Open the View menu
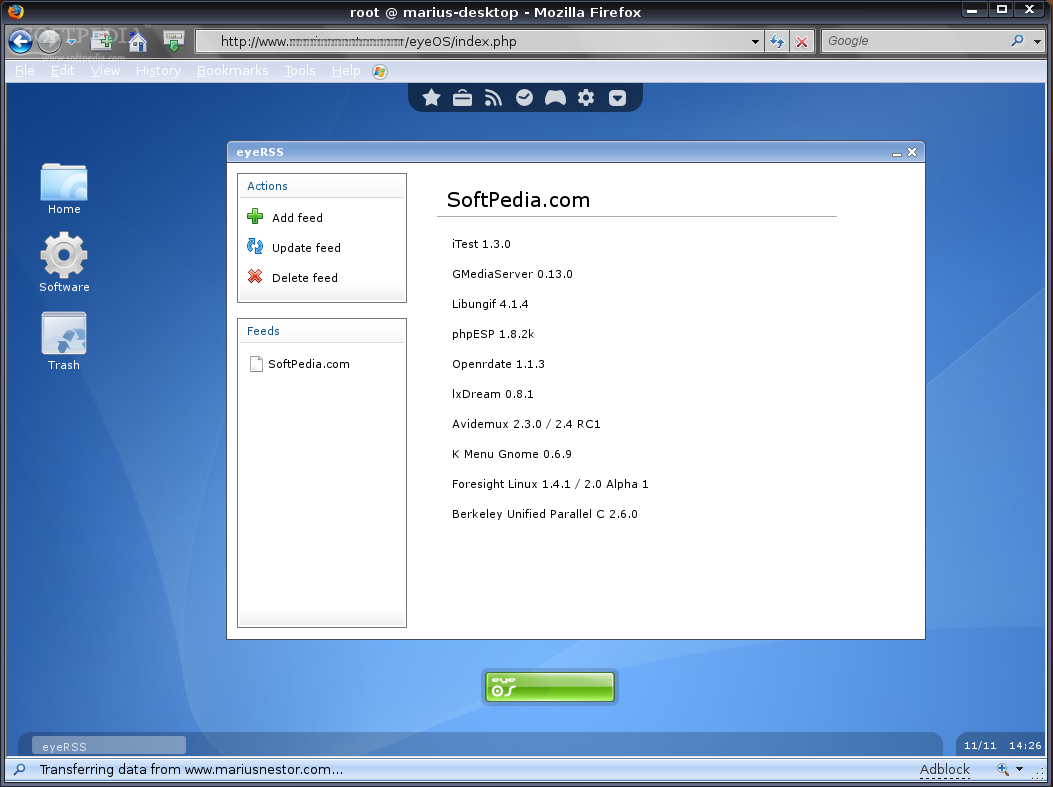The width and height of the screenshot is (1053, 787). point(105,71)
